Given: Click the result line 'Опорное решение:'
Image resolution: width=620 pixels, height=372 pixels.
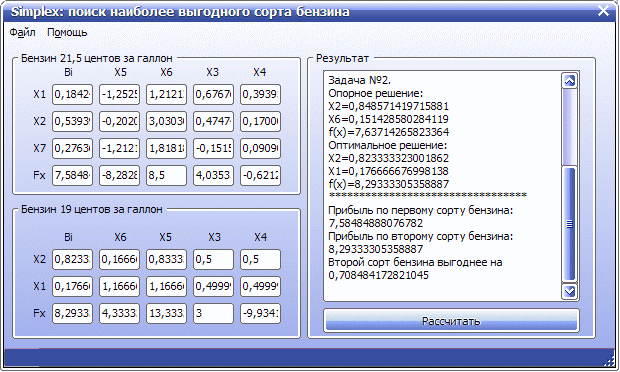Looking at the screenshot, I should [x=375, y=93].
